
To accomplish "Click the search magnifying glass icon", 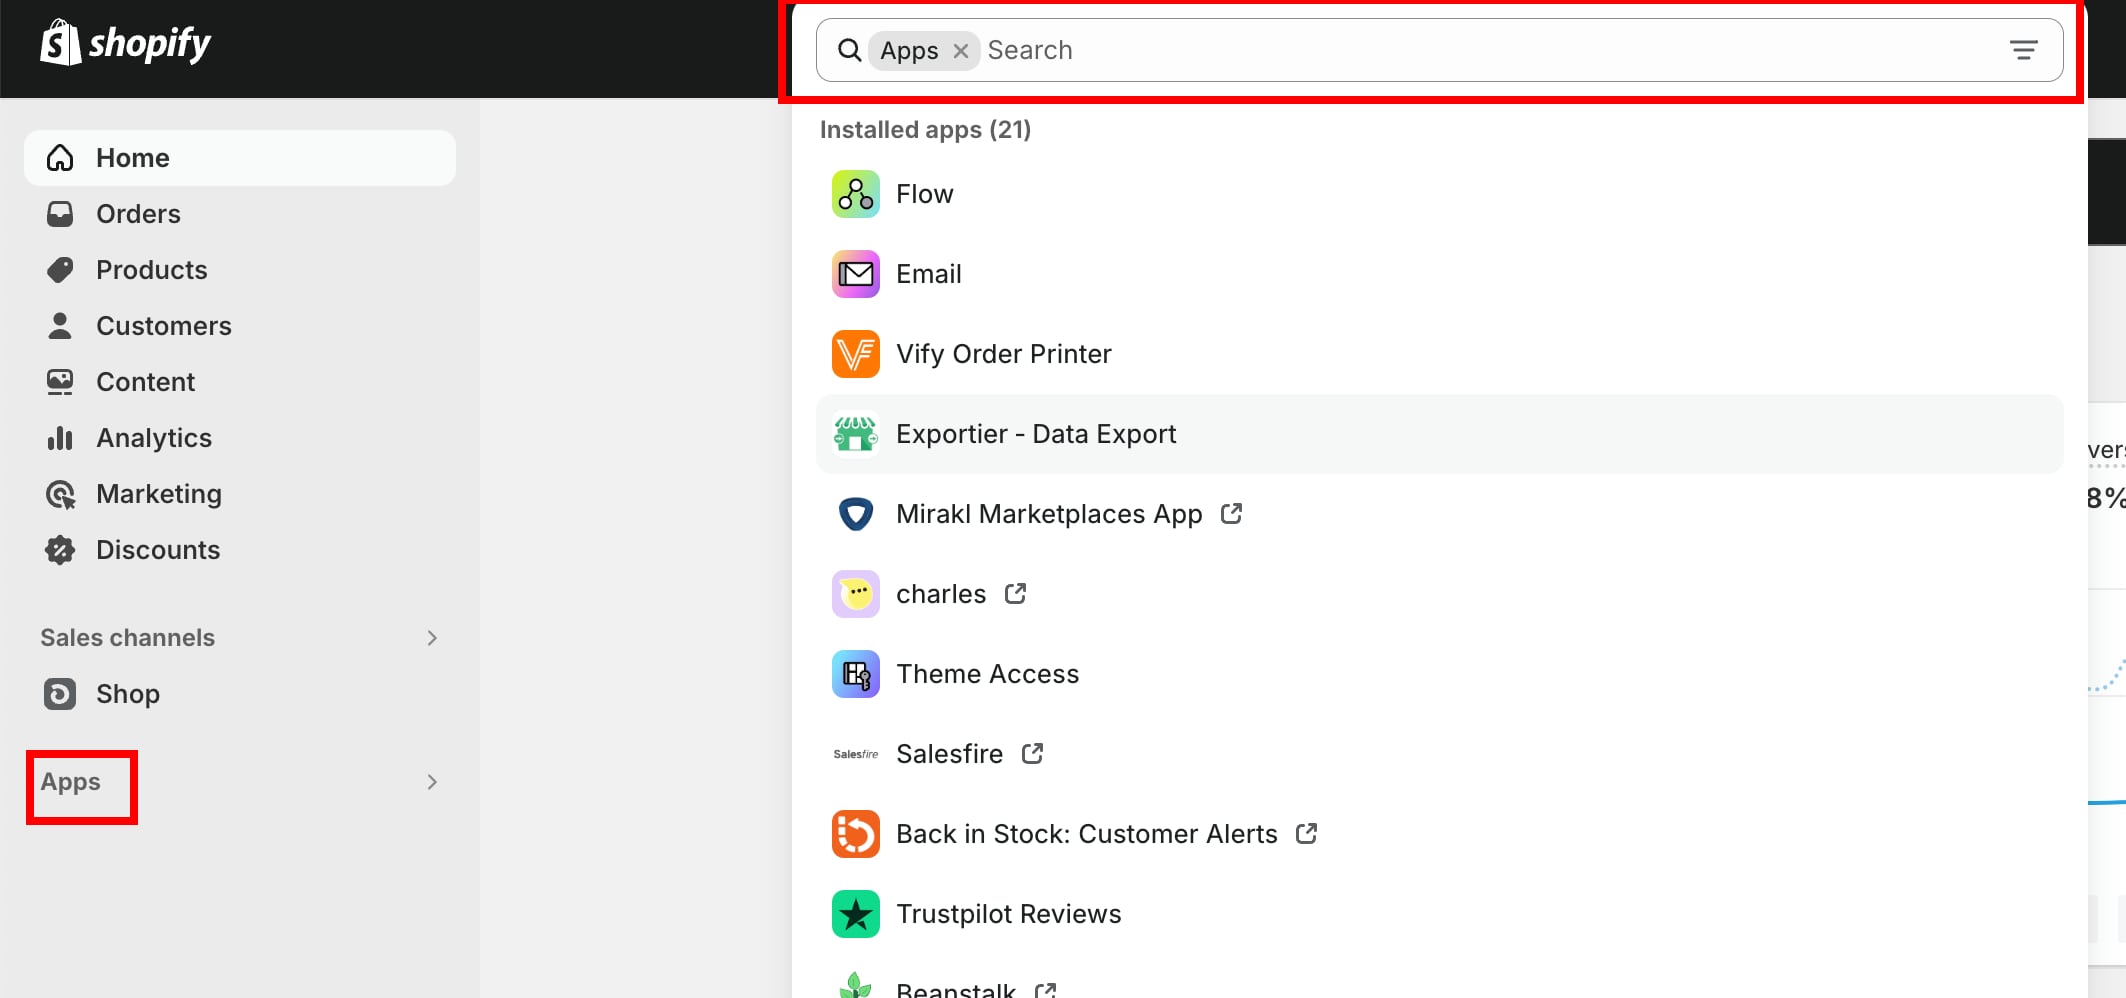I will (849, 49).
